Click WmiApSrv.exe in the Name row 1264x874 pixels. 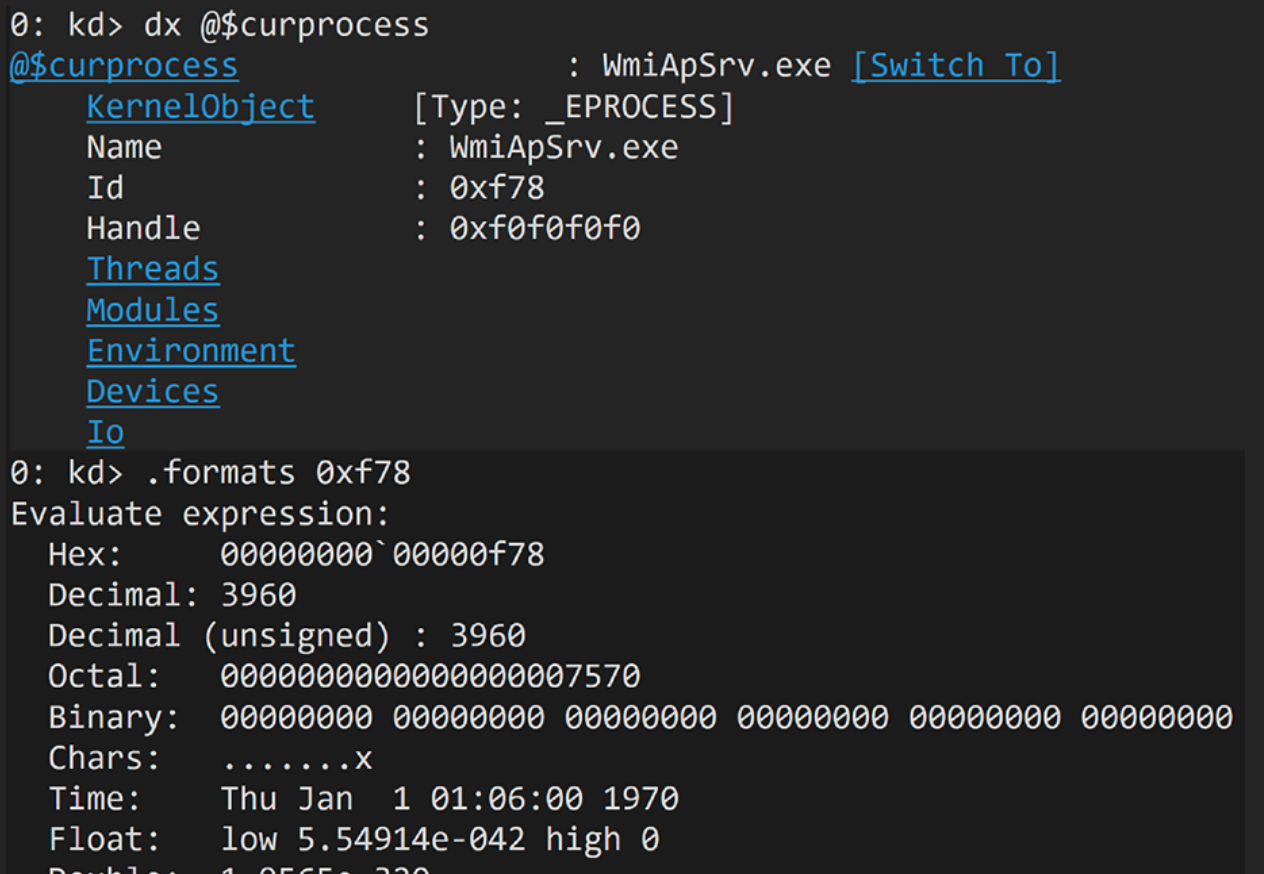[x=563, y=148]
